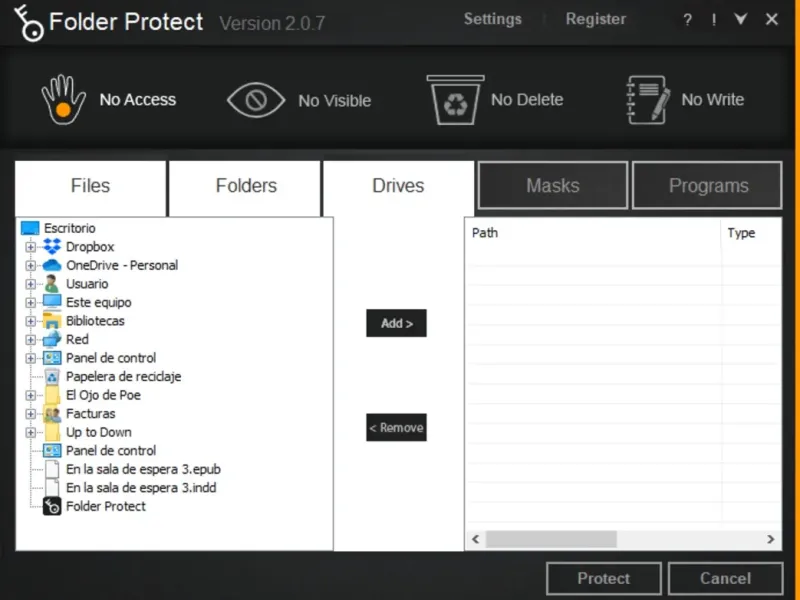Click the Escritorio desktop icon
The width and height of the screenshot is (800, 600).
click(30, 228)
